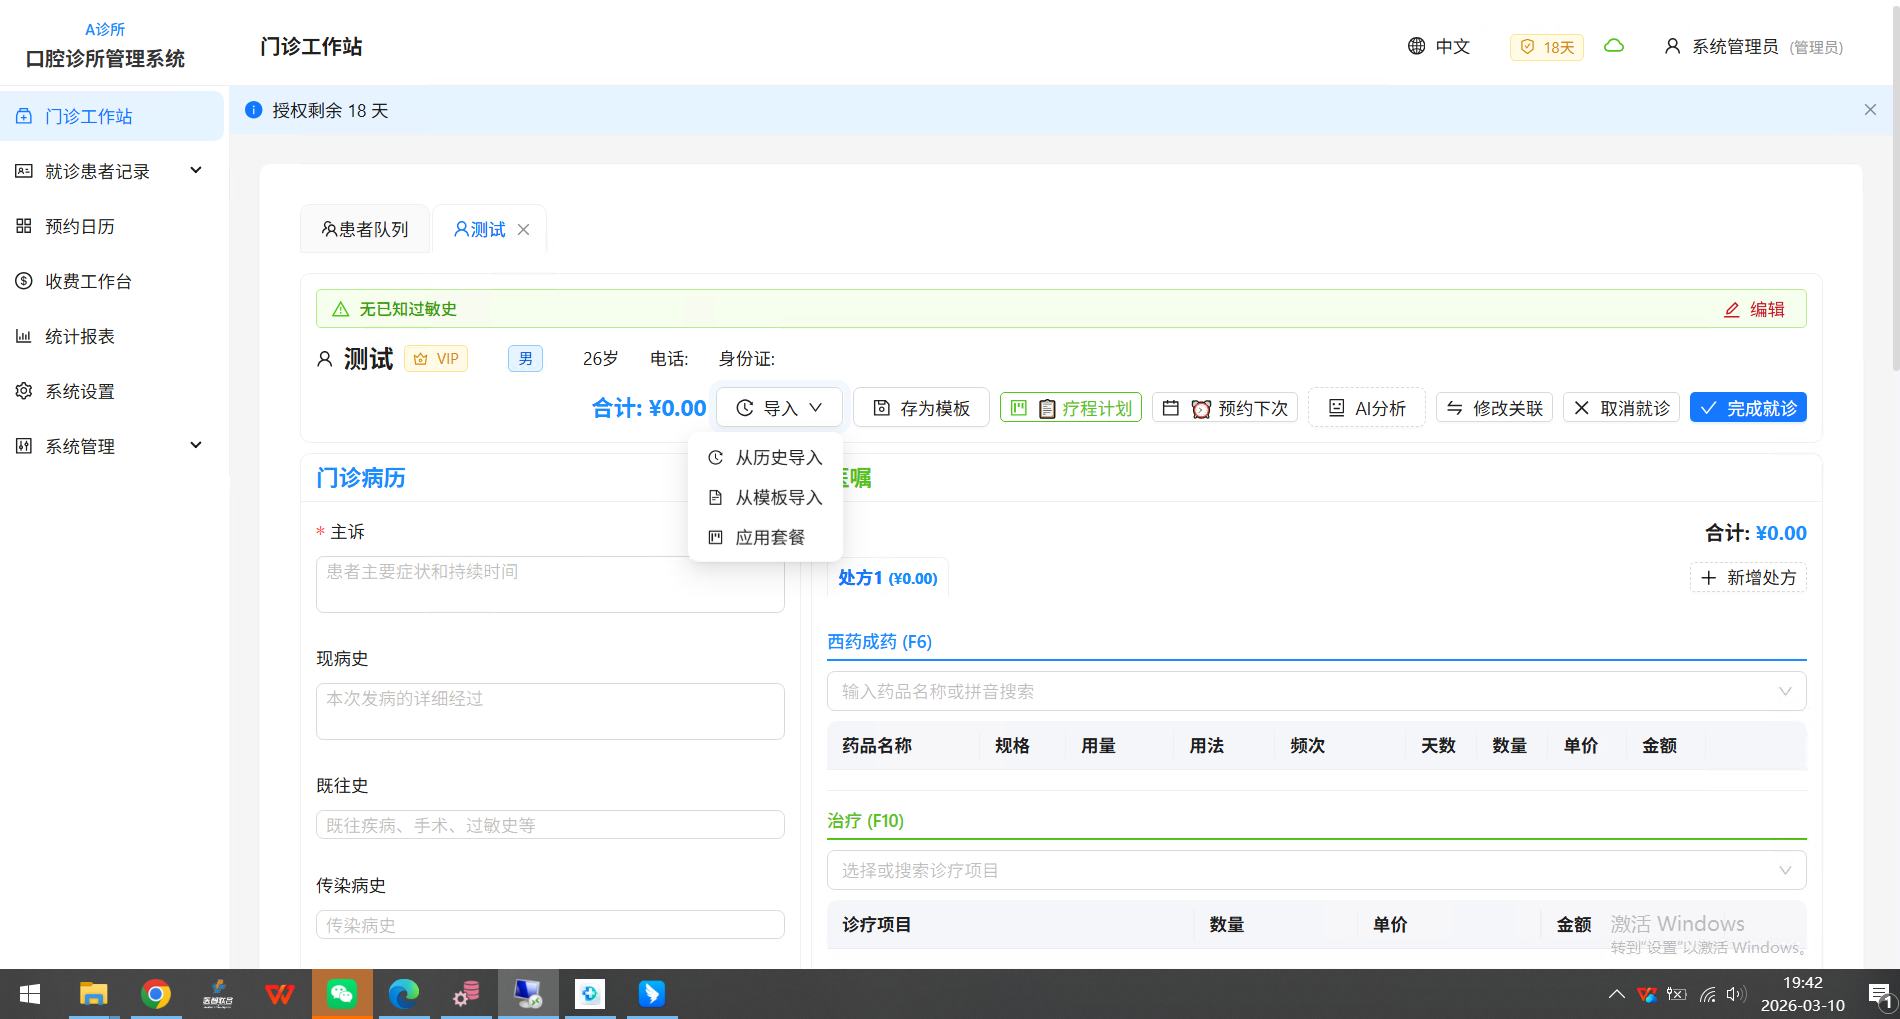
Task: Click the VIP crown badge
Action: tap(435, 359)
